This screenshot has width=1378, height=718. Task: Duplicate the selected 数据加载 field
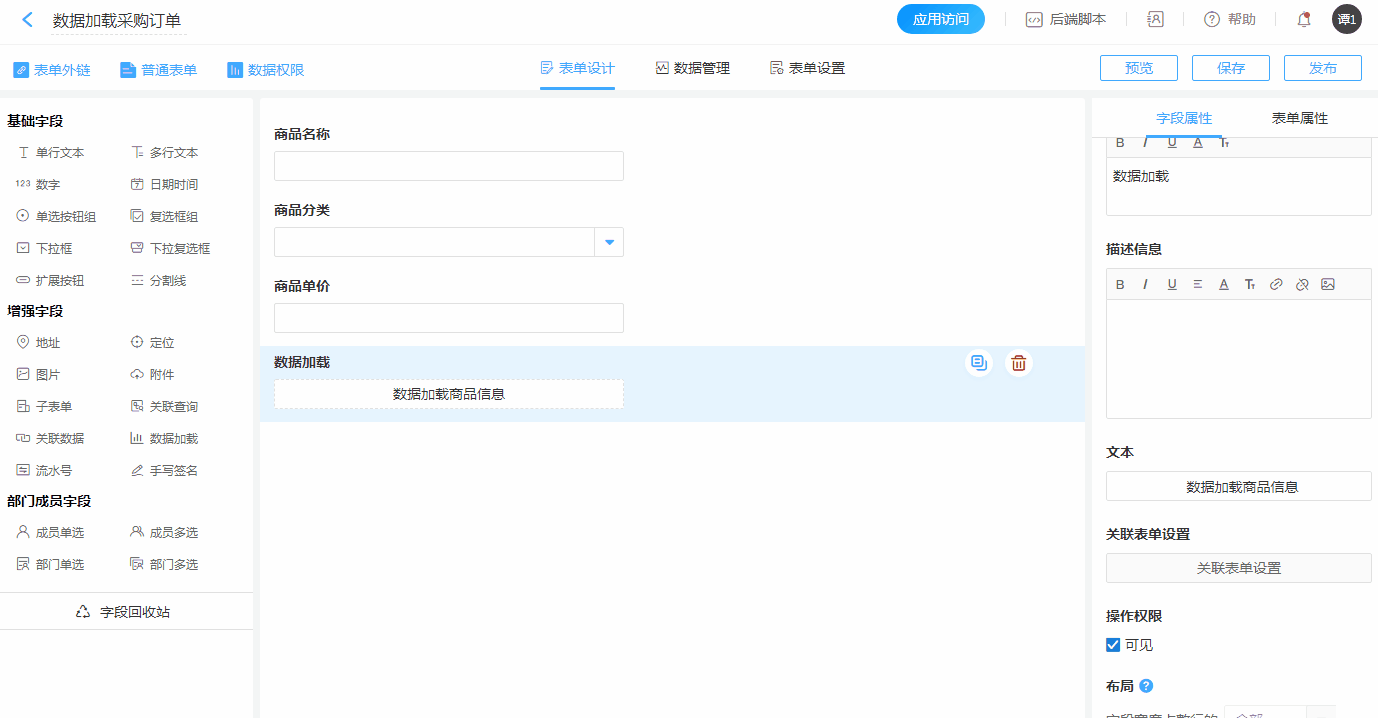(979, 363)
